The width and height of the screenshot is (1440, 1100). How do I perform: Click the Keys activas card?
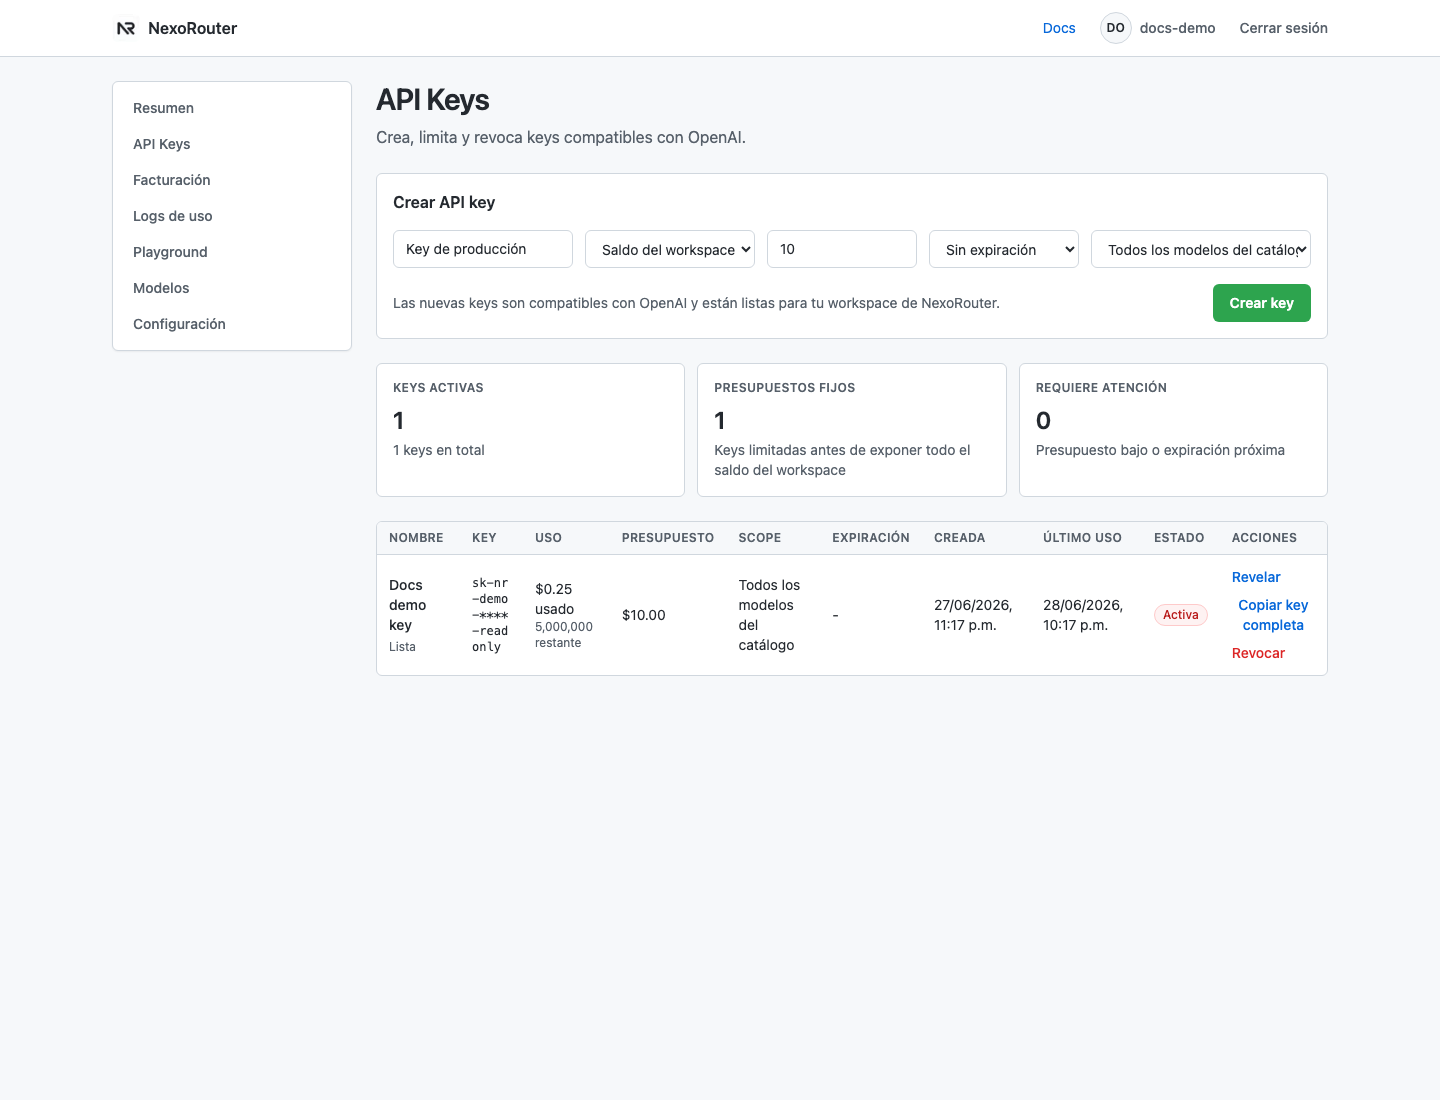[530, 430]
